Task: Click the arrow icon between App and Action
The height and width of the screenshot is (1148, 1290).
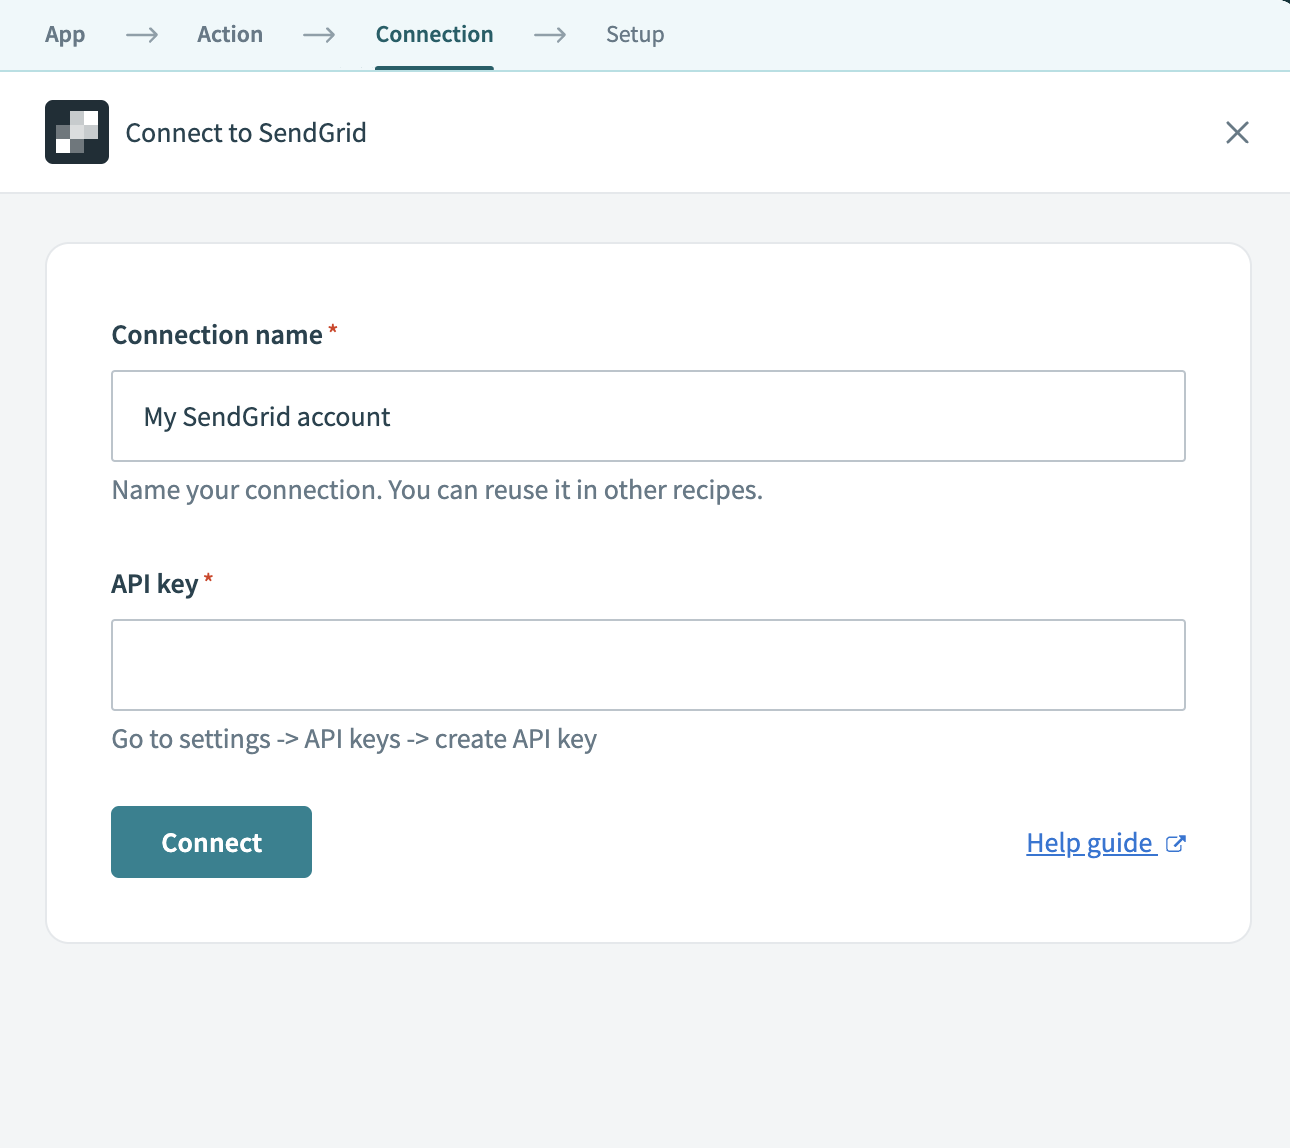Action: click(x=141, y=35)
